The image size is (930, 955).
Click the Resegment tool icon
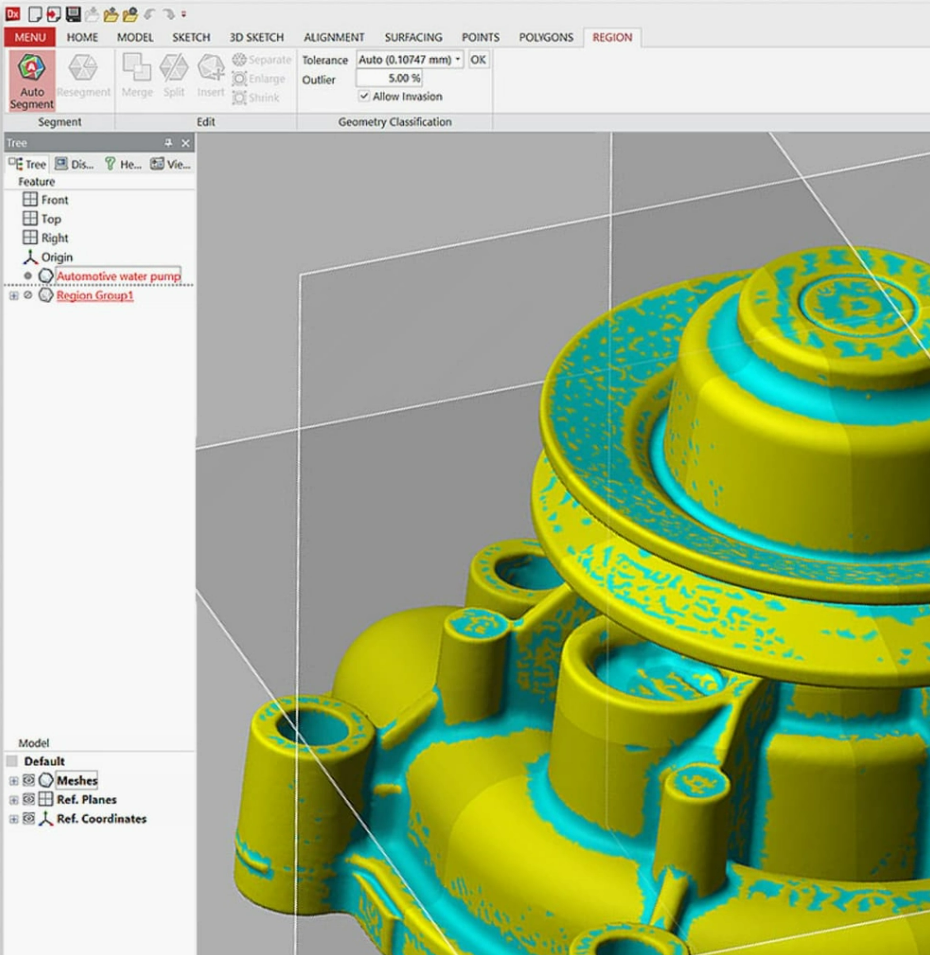83,76
